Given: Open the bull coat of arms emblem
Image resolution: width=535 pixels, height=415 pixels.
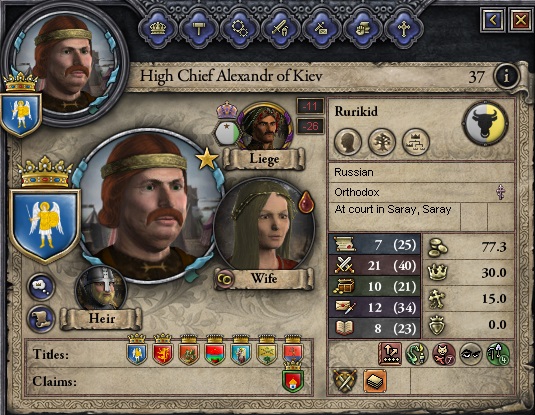Looking at the screenshot, I should coord(485,123).
